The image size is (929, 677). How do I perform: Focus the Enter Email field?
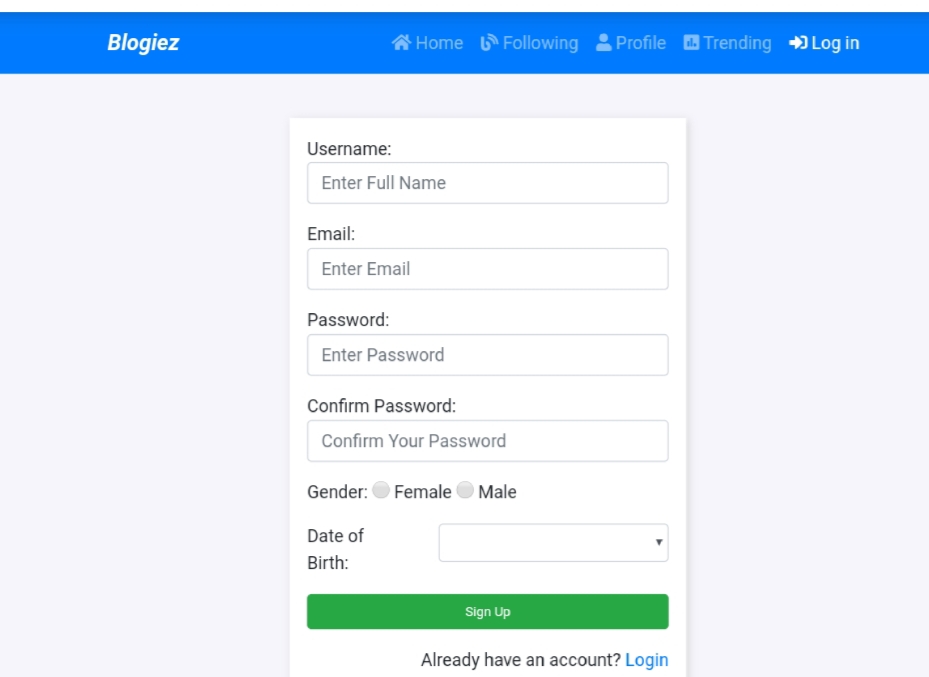pos(488,269)
